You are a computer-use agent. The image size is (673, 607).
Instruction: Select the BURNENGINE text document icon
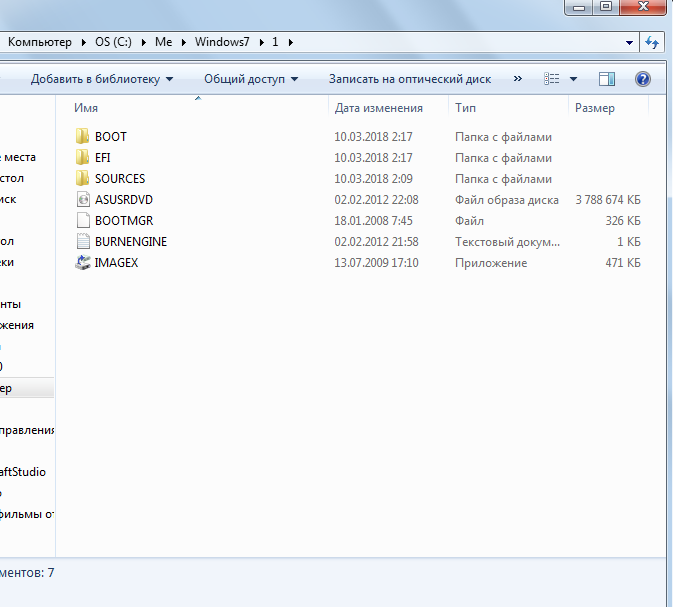pyautogui.click(x=83, y=242)
